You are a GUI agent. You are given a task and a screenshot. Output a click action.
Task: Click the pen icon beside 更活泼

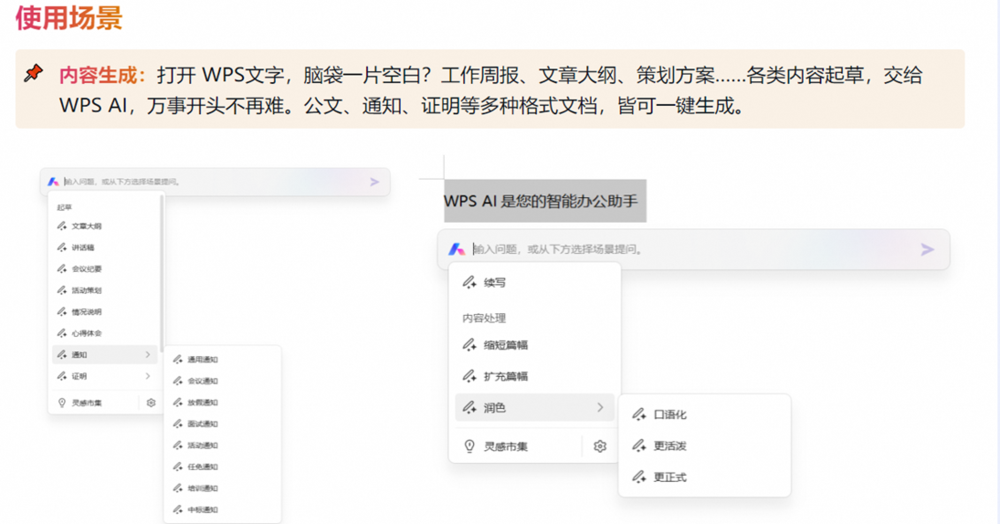(x=639, y=446)
